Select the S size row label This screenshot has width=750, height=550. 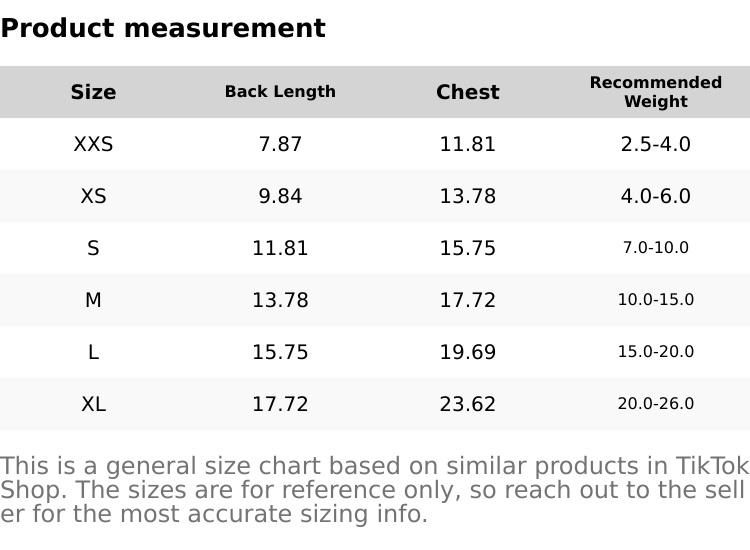click(93, 248)
